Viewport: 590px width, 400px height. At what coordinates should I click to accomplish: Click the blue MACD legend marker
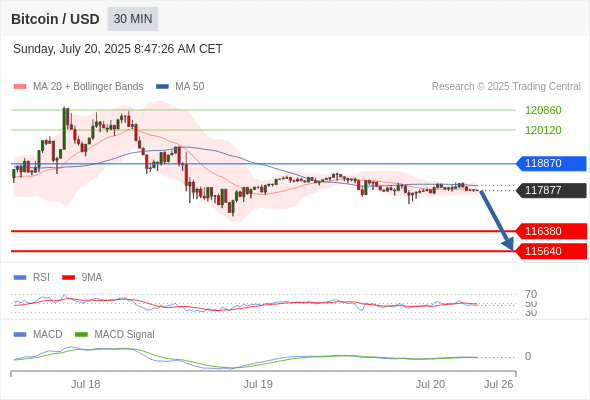click(20, 335)
